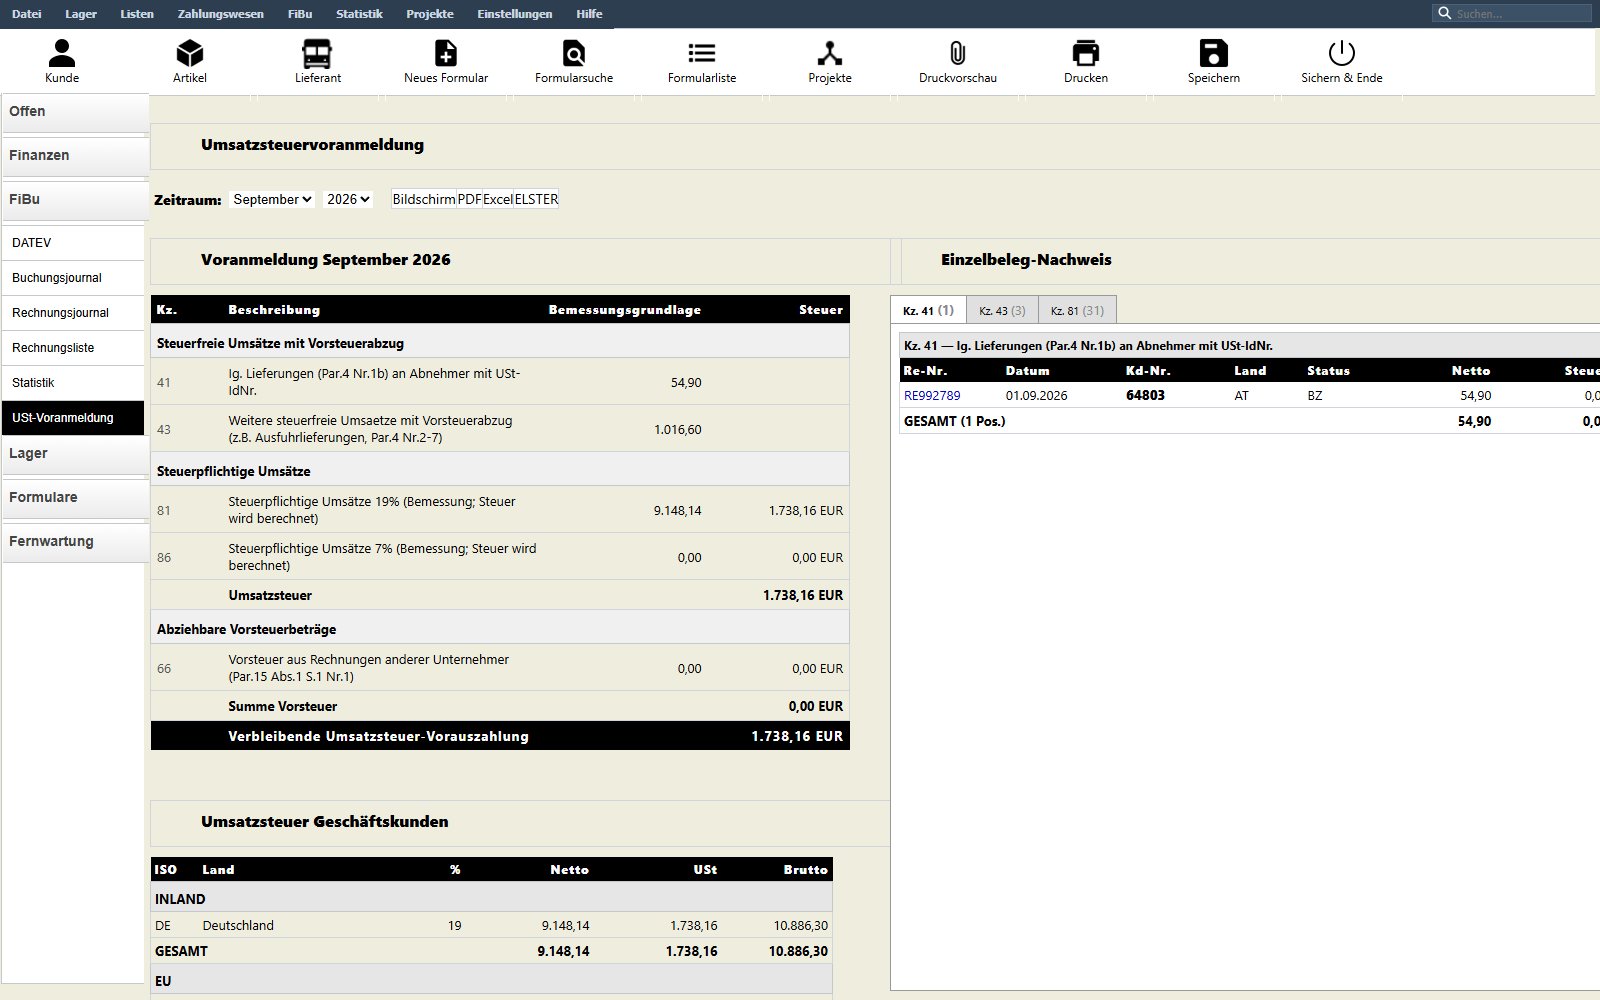The image size is (1600, 1000).
Task: Open the Statistik menu in the menu bar
Action: click(x=359, y=14)
